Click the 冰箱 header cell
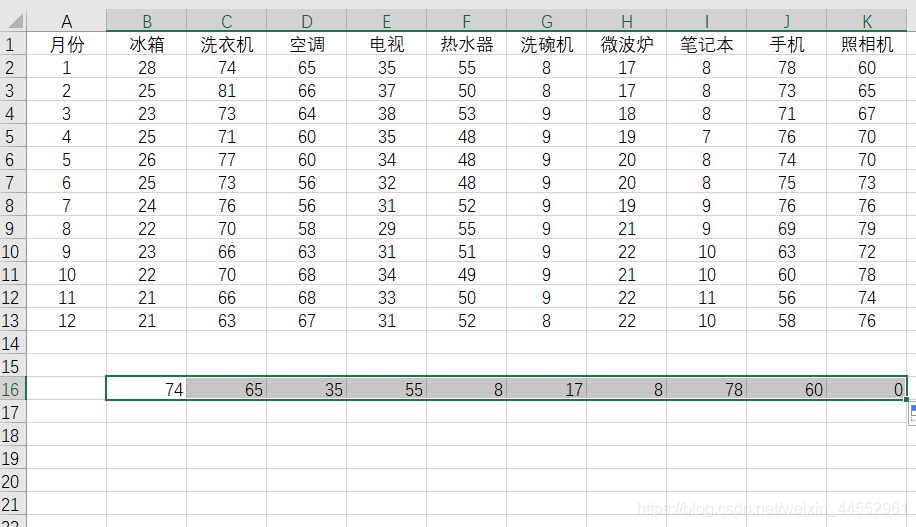The width and height of the screenshot is (916, 527). point(147,44)
